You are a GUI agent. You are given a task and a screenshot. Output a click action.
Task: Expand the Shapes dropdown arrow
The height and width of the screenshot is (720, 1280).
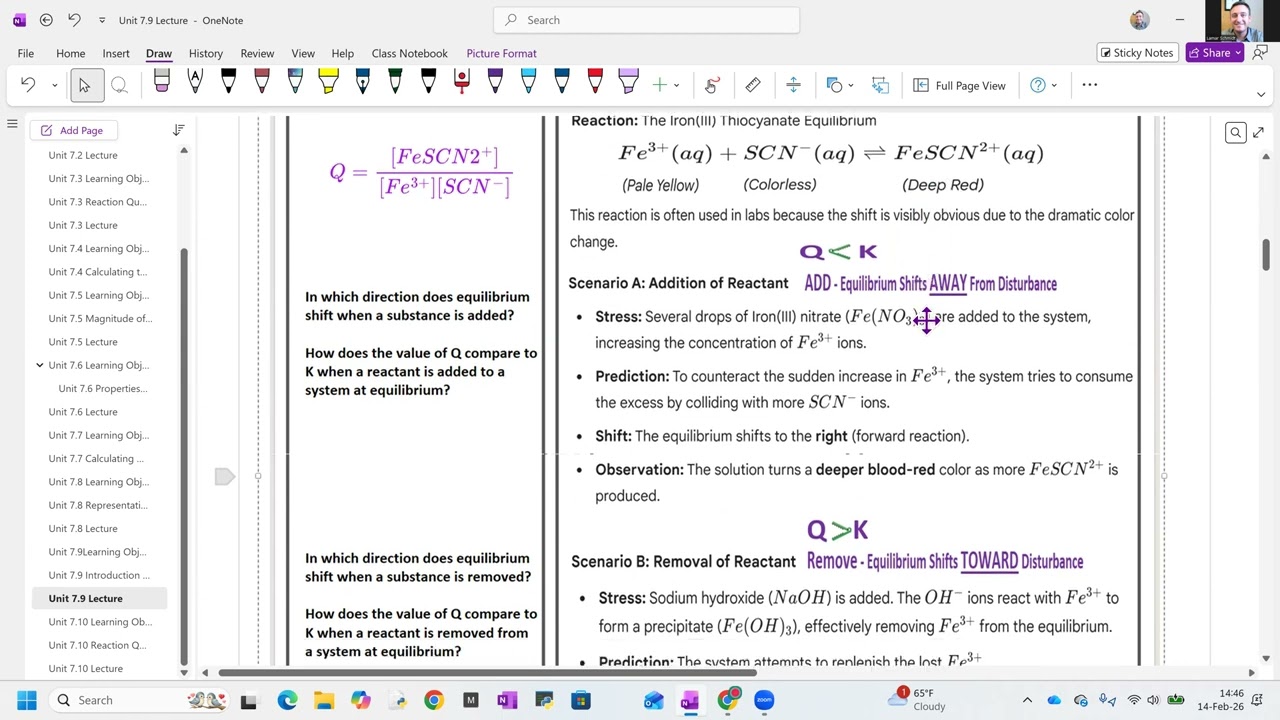[851, 85]
